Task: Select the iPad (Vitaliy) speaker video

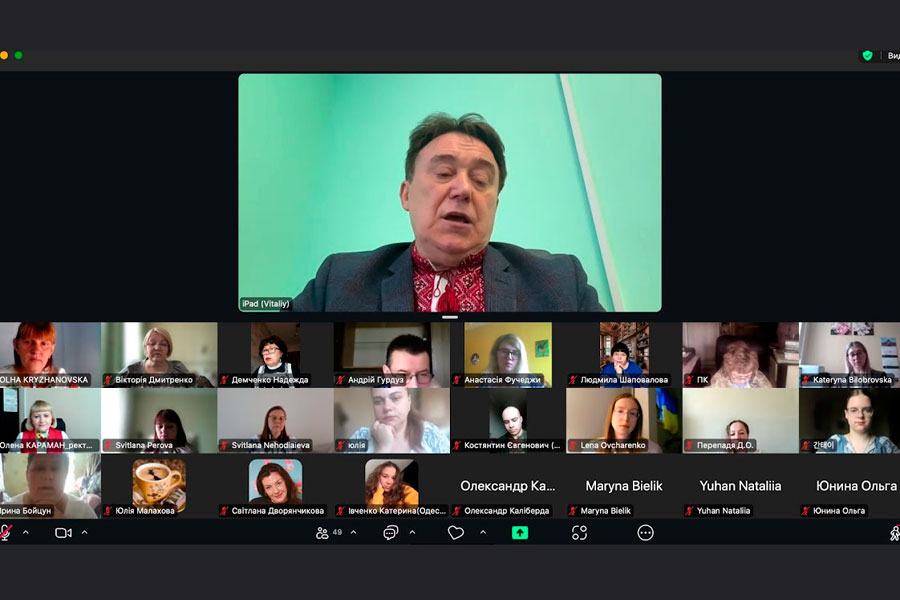Action: (450, 193)
